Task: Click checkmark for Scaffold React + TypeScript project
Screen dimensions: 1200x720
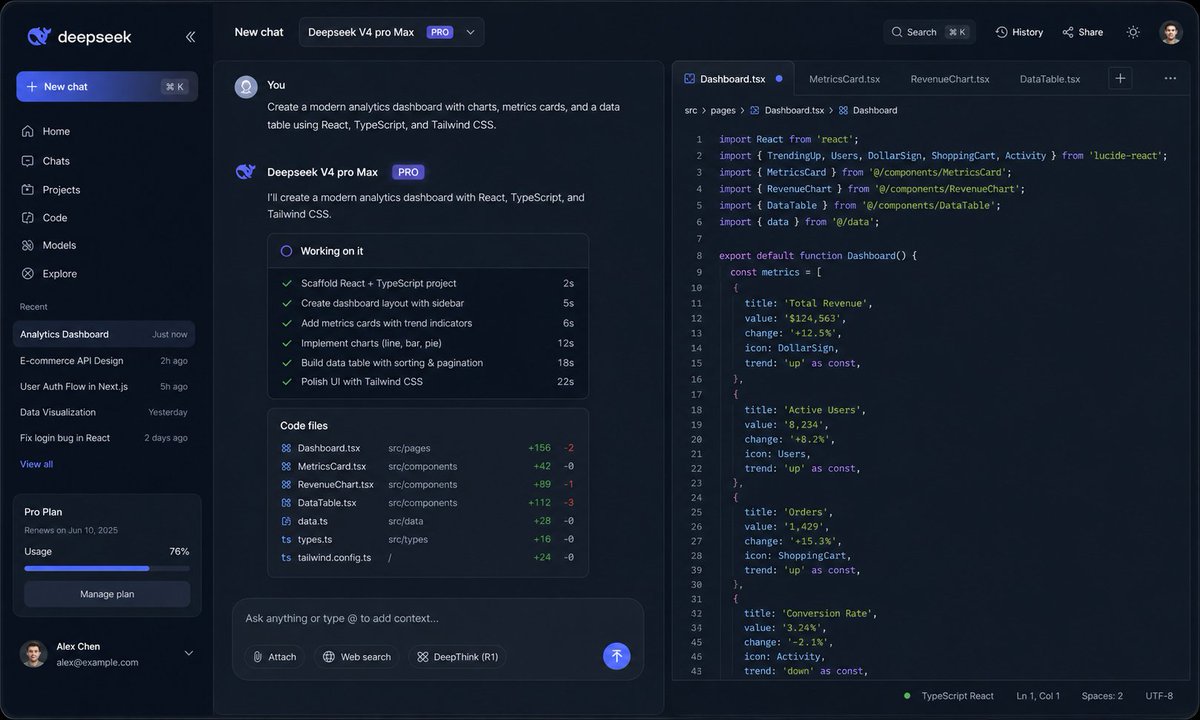Action: [287, 283]
